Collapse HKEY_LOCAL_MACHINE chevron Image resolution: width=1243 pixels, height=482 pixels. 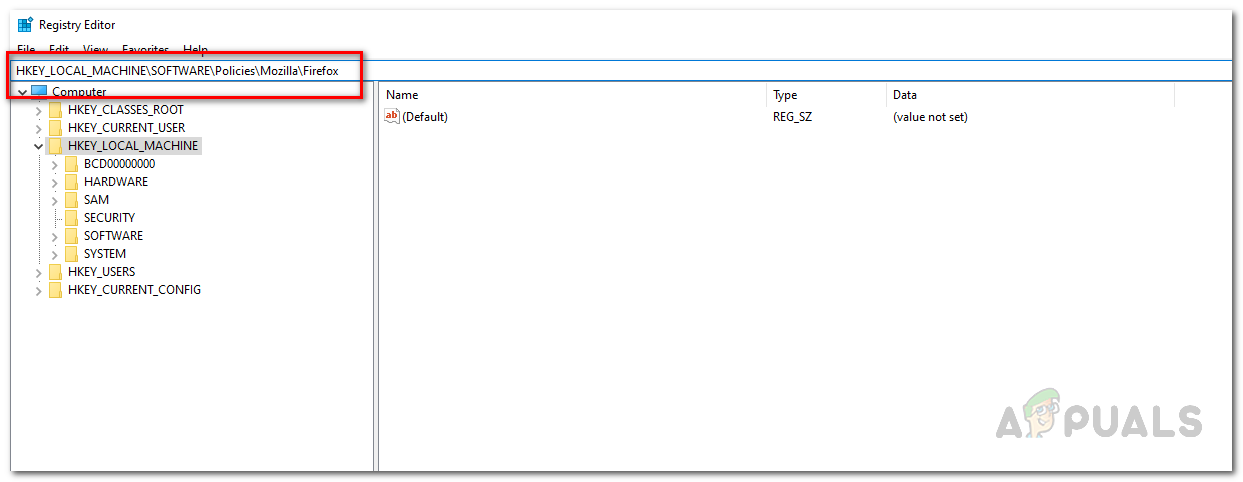pyautogui.click(x=38, y=146)
